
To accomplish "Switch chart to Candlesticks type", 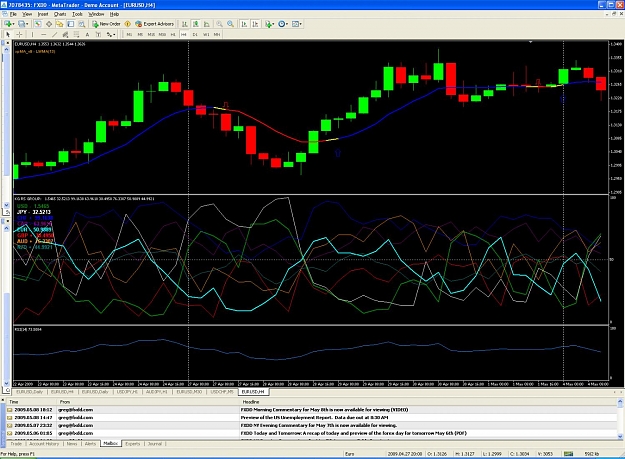I will (x=196, y=24).
